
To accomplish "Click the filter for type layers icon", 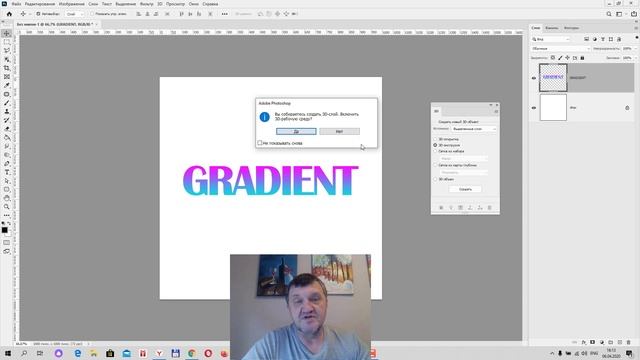I will (x=603, y=39).
